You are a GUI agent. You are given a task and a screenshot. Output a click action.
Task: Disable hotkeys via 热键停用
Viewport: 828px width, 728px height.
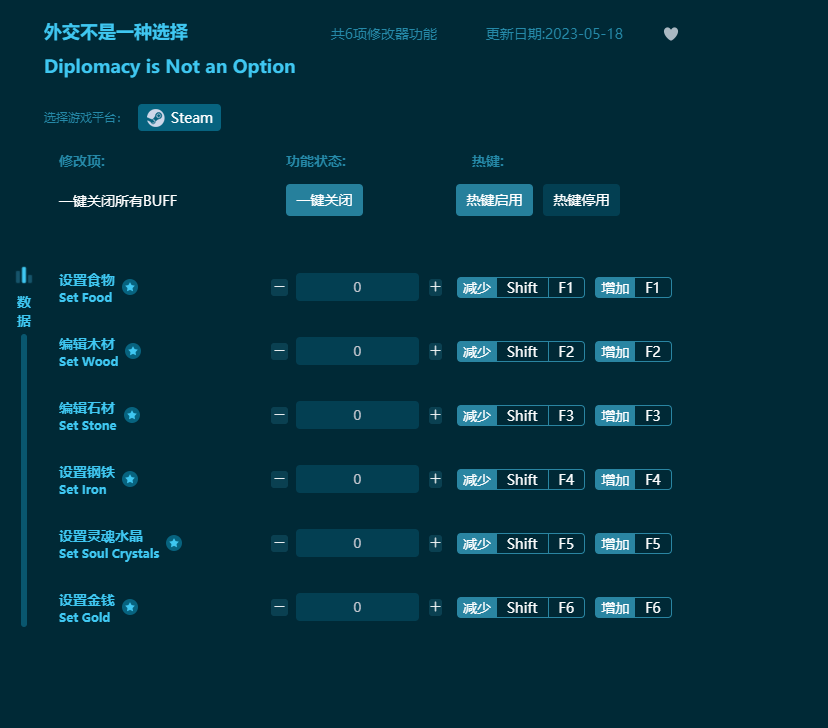(581, 200)
